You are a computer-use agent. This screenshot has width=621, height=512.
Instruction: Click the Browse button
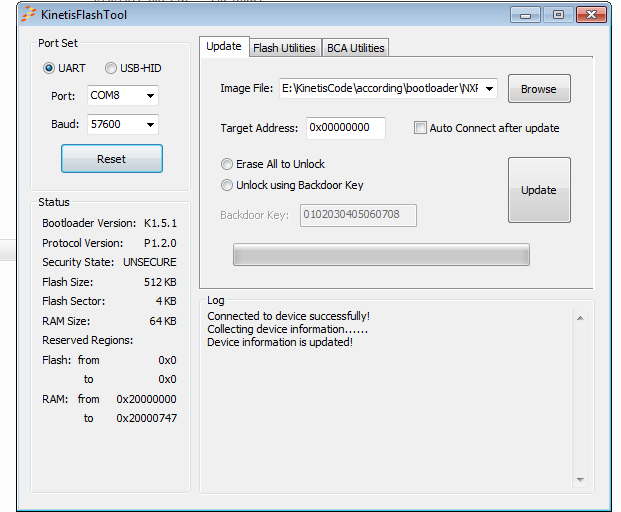[539, 89]
